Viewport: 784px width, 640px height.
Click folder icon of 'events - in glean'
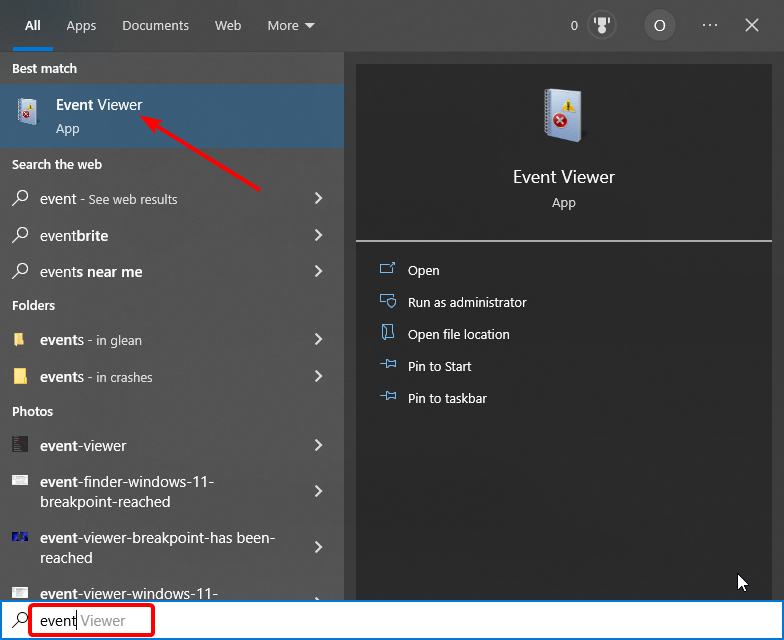tap(19, 340)
